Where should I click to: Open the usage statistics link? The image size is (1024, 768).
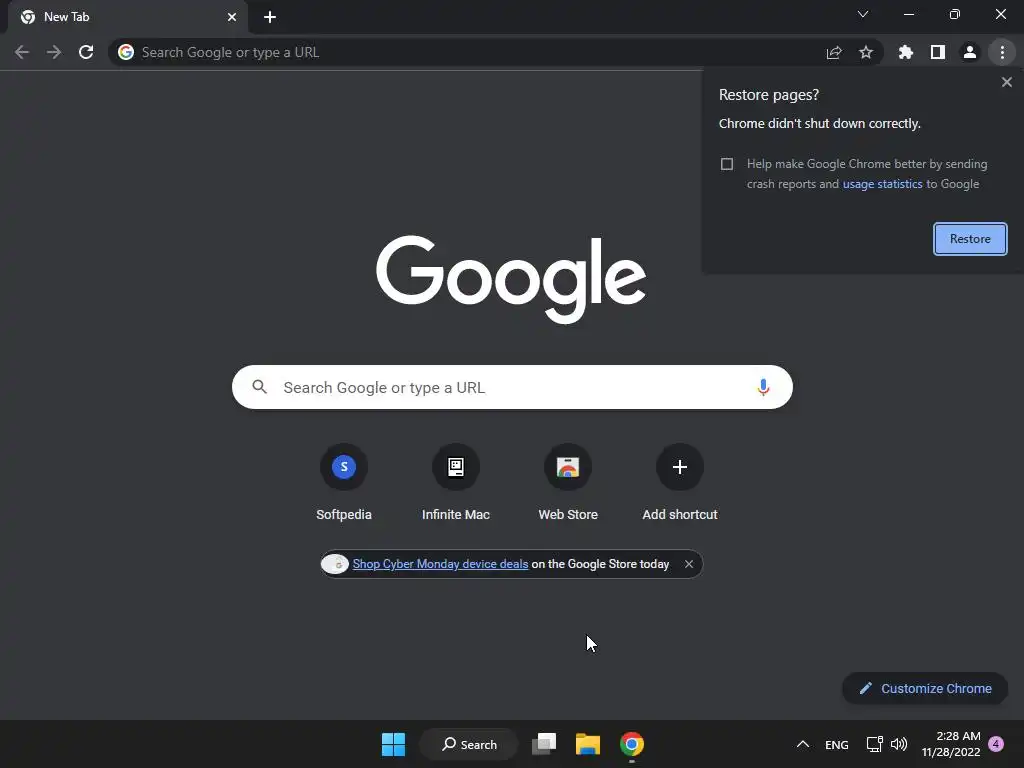tap(882, 184)
